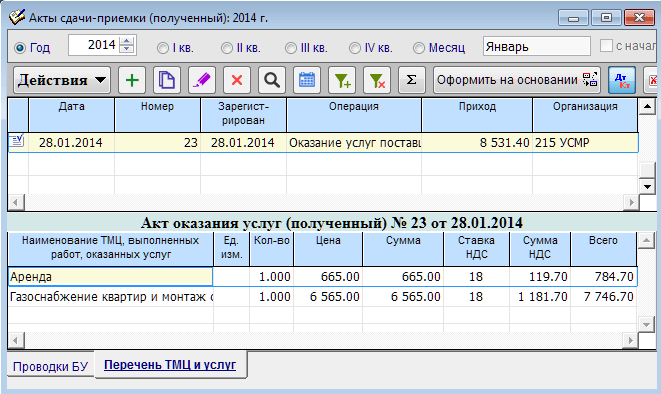Click the 7 746.70 total cell
Image resolution: width=661 pixels, height=394 pixels.
click(603, 297)
